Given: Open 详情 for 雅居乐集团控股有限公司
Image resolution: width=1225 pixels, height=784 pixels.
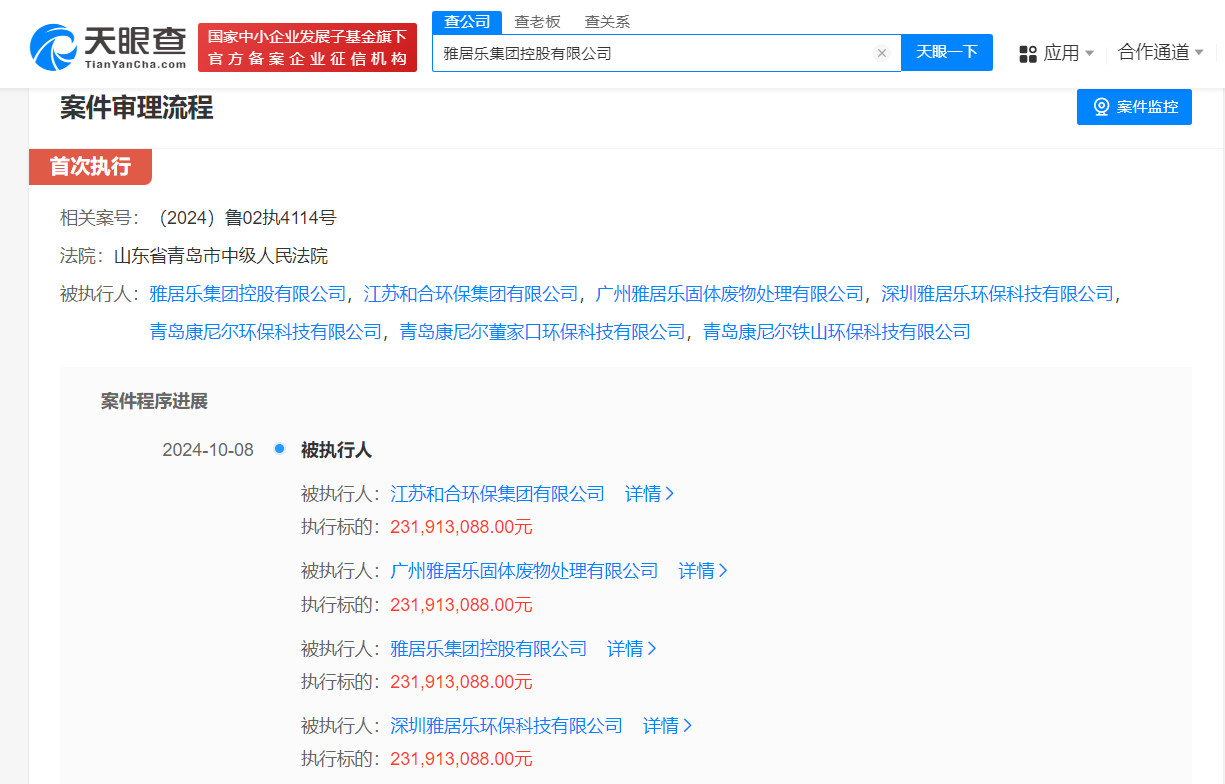Looking at the screenshot, I should pyautogui.click(x=632, y=649).
